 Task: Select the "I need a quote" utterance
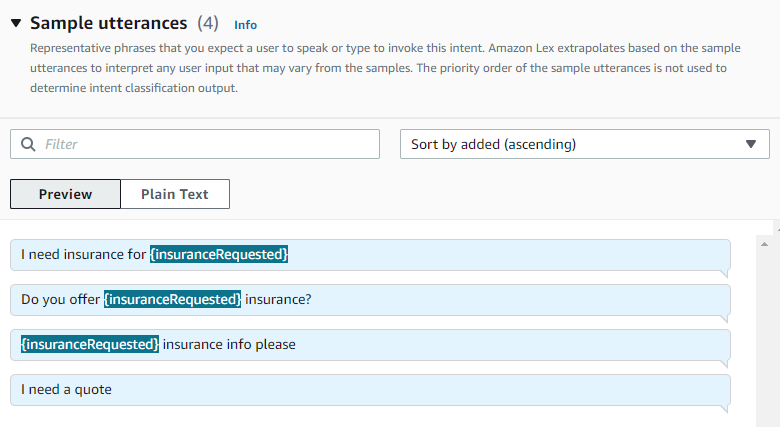[66, 389]
